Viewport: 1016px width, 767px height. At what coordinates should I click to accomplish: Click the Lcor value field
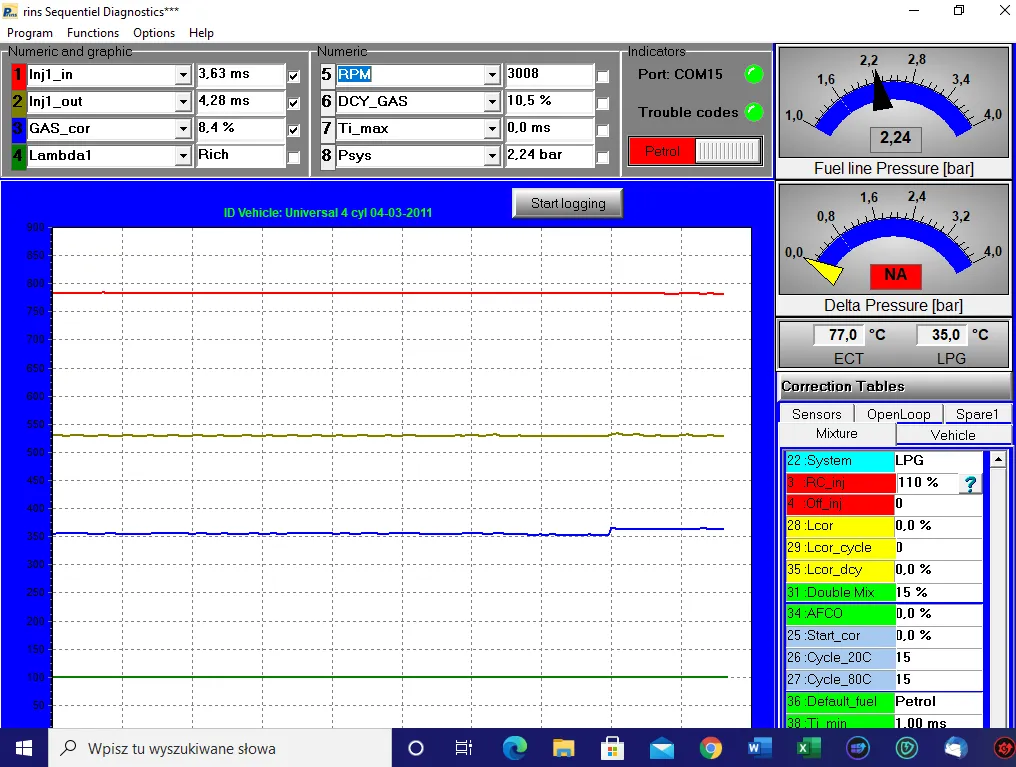(938, 525)
